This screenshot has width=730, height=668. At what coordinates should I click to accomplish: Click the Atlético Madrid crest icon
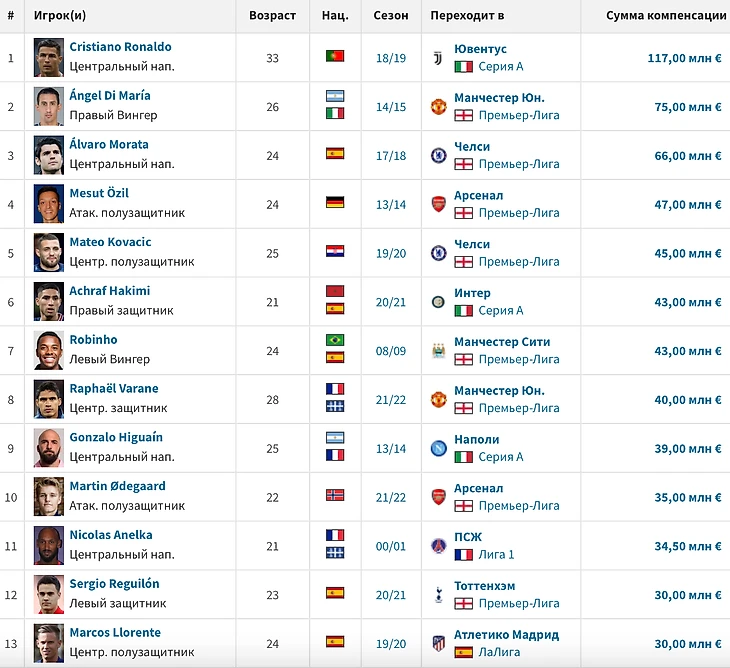tap(437, 643)
